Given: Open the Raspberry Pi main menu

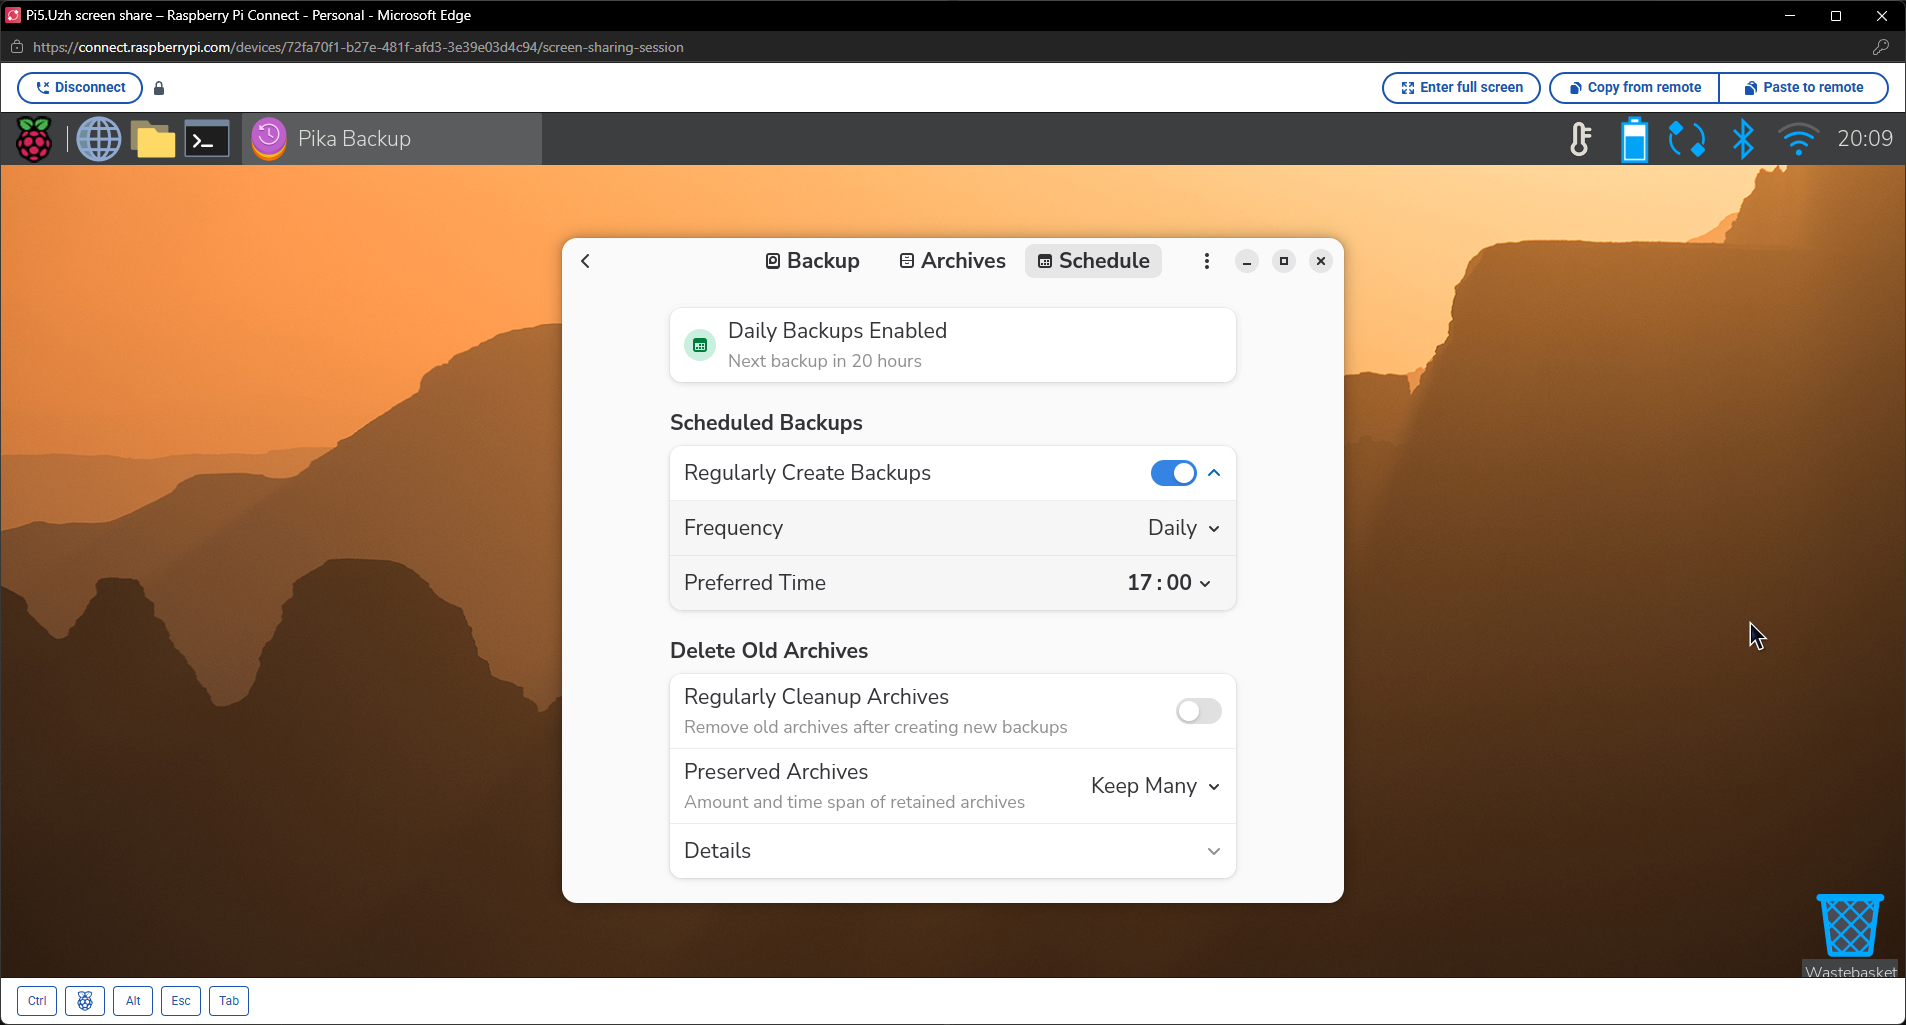Looking at the screenshot, I should [x=34, y=139].
